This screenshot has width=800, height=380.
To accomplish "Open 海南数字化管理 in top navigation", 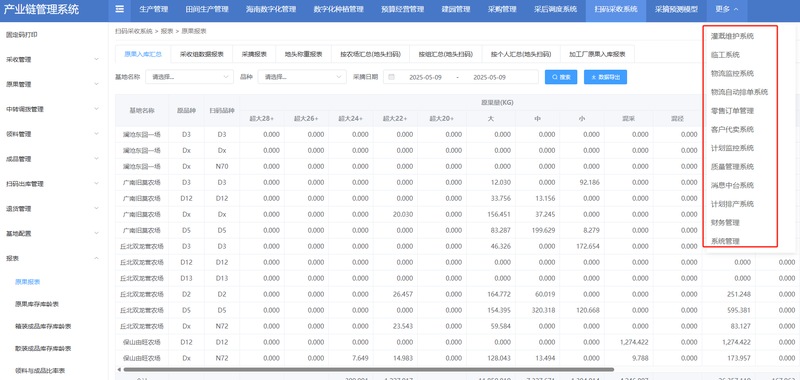I will 270,9.
